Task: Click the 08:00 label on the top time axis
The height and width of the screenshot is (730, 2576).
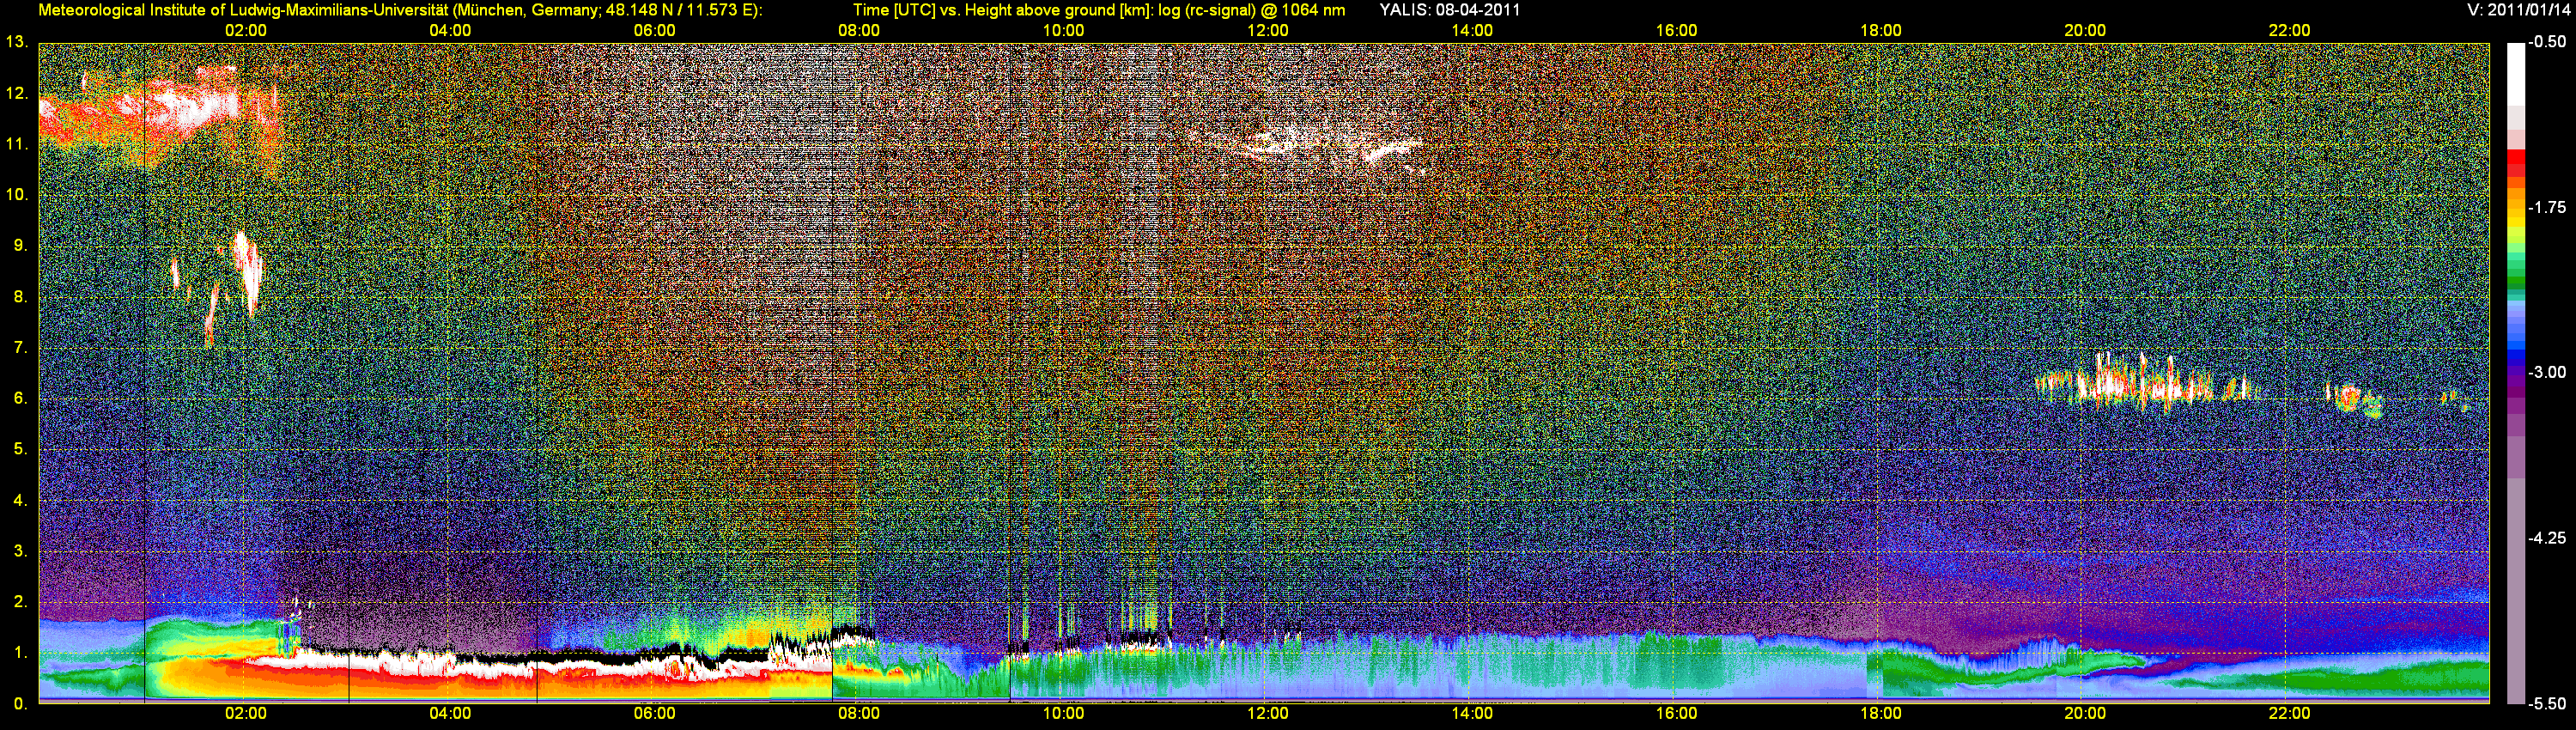Action: coord(859,31)
